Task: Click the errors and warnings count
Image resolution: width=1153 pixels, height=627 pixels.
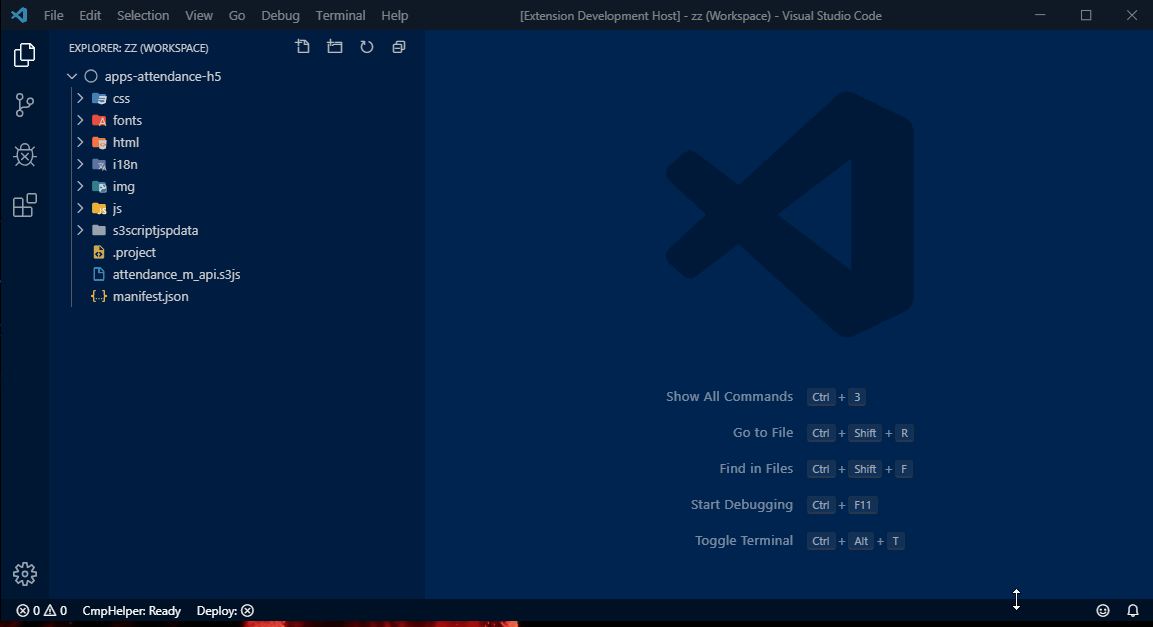Action: tap(42, 611)
